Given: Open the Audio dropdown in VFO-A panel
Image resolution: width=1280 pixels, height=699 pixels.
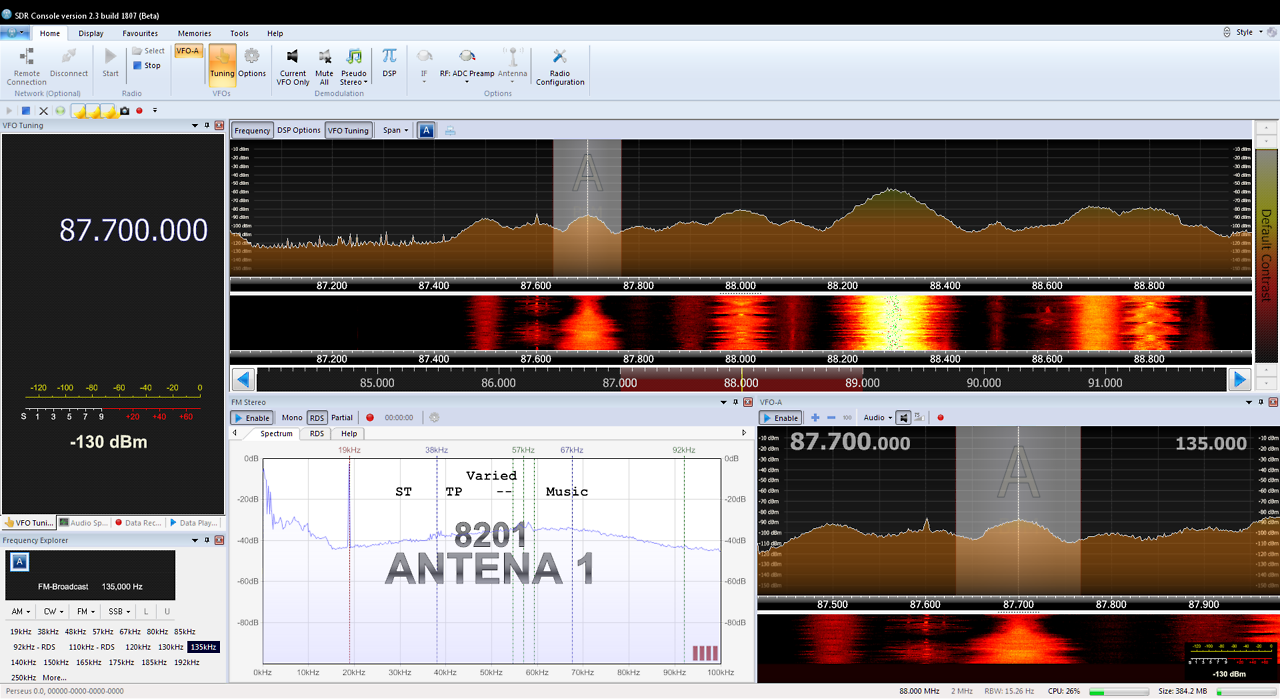Looking at the screenshot, I should (876, 418).
